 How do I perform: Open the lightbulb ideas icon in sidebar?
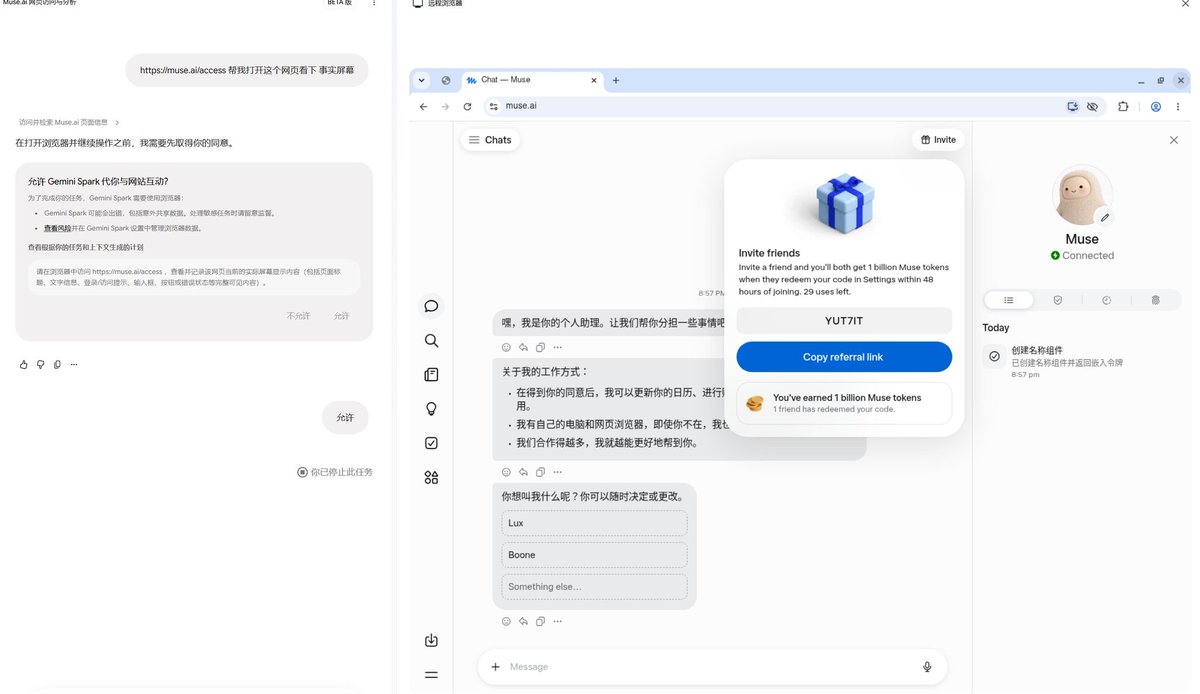pos(431,409)
